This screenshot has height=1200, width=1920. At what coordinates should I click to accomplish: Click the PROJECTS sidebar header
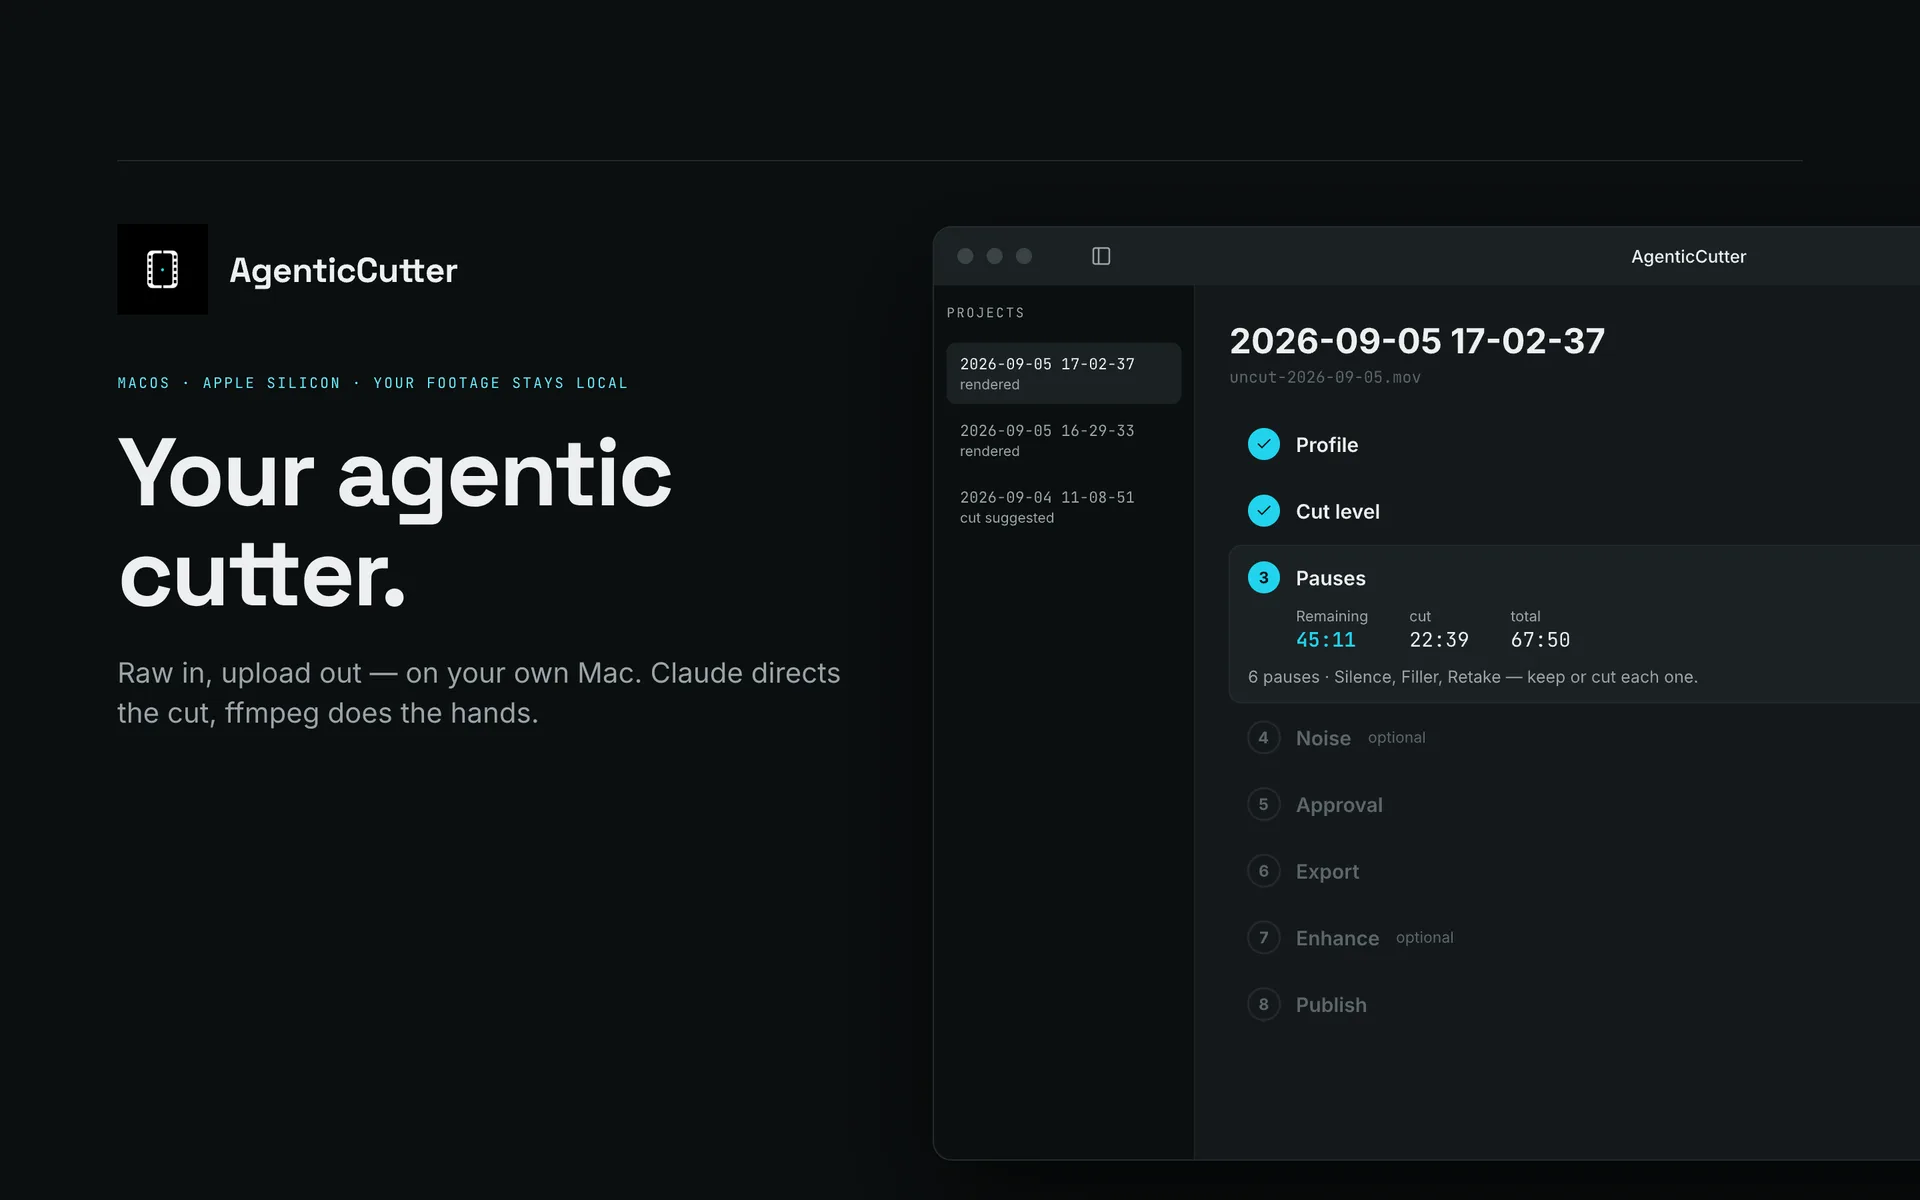click(x=985, y=313)
